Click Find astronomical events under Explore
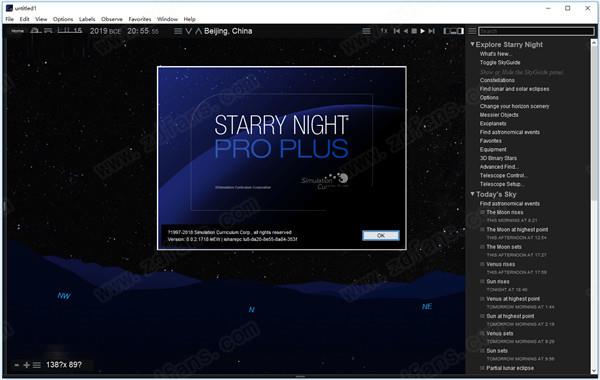Screen dimensions: 600x380 pos(510,132)
